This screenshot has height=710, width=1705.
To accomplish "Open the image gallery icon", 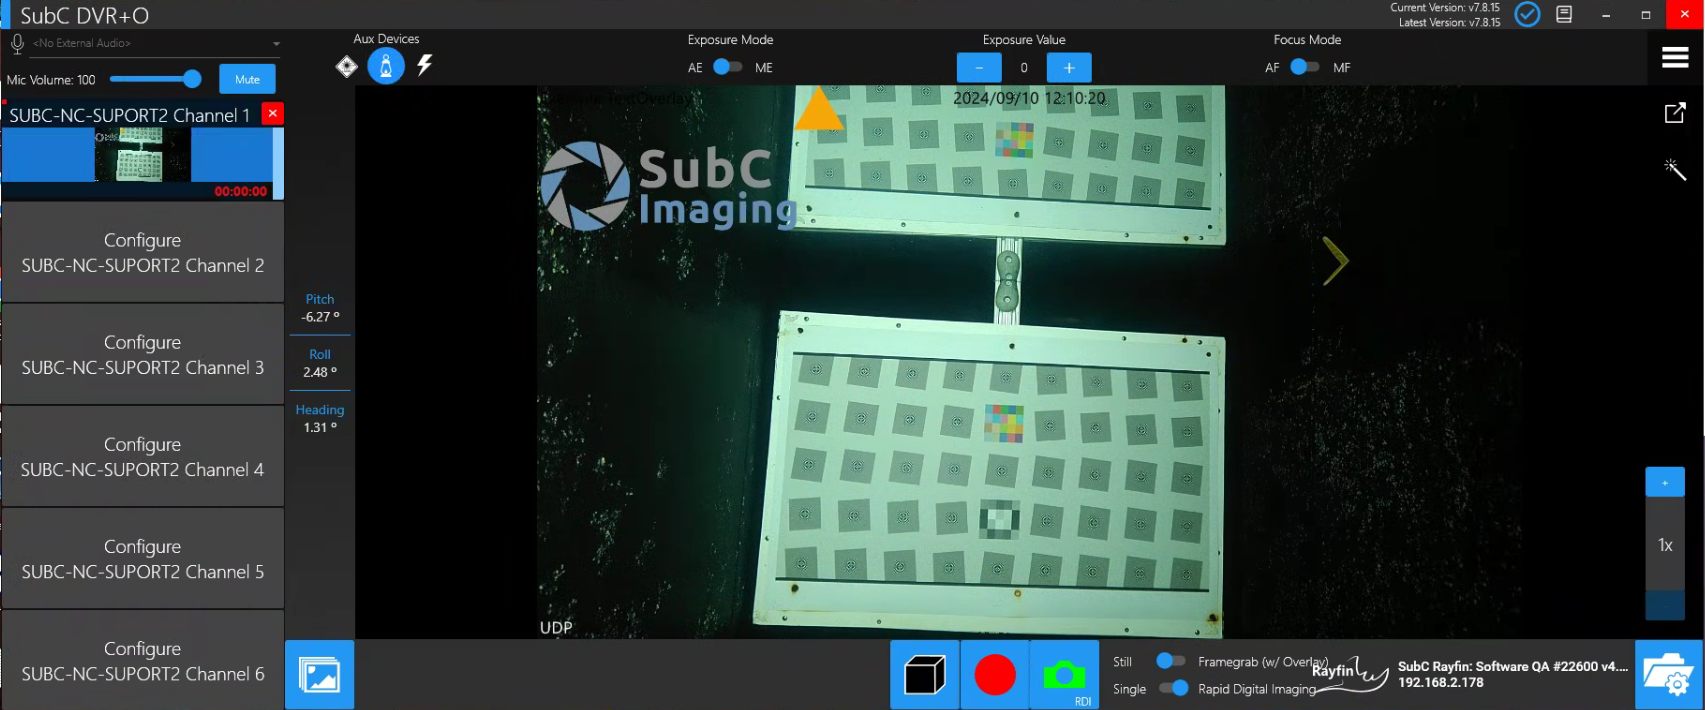I will (x=320, y=675).
